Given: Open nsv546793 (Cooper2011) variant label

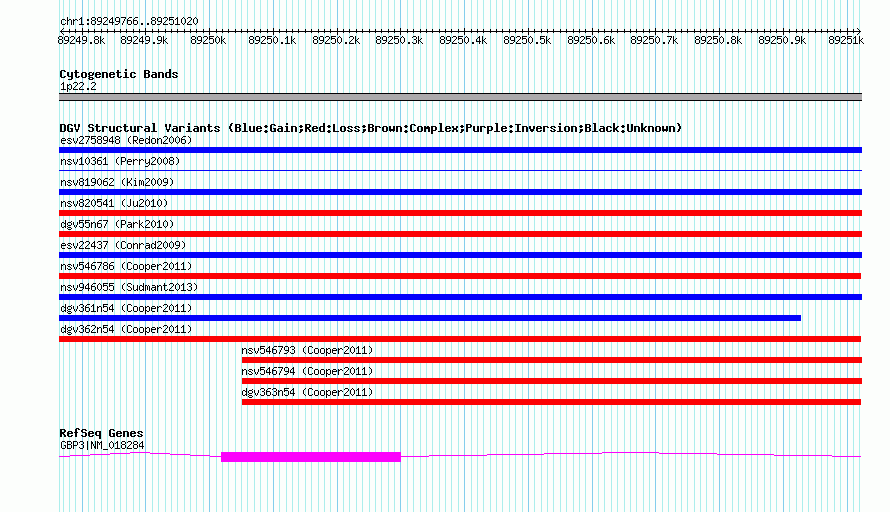Looking at the screenshot, I should 307,350.
